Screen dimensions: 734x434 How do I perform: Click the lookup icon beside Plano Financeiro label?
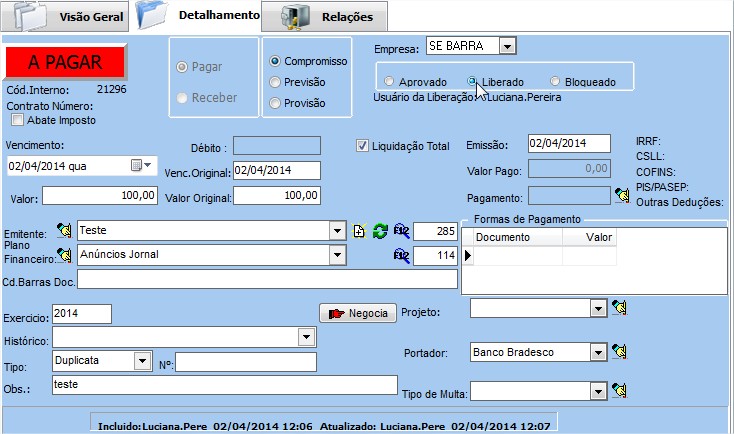pyautogui.click(x=65, y=255)
